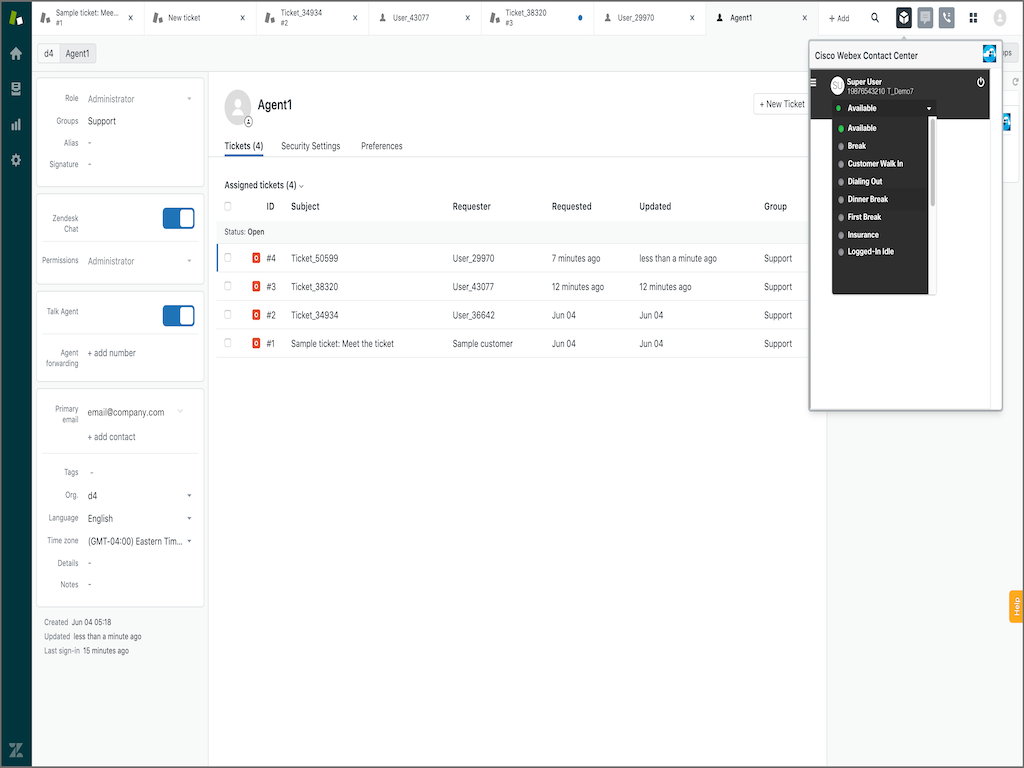Open the Views icon in sidebar
The image size is (1024, 768).
click(15, 89)
